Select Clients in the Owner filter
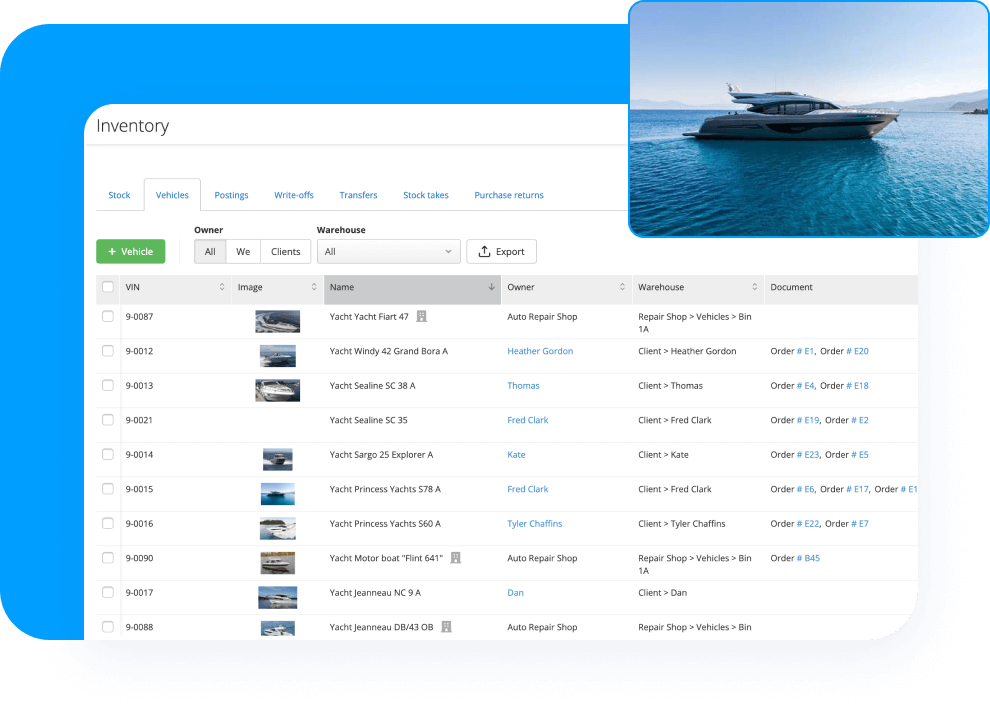990x712 pixels. [285, 251]
